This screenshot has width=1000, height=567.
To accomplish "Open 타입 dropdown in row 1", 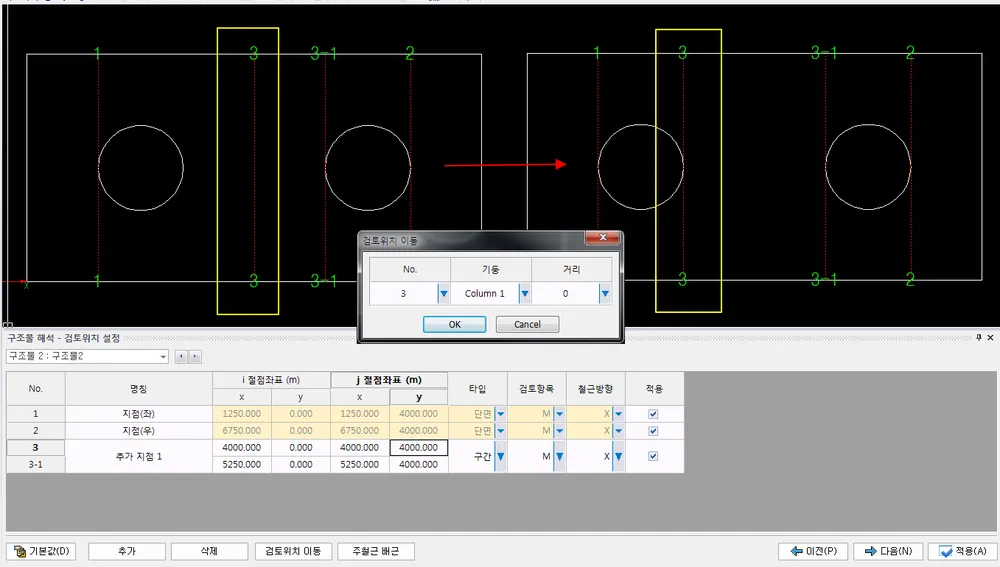I will (x=501, y=414).
